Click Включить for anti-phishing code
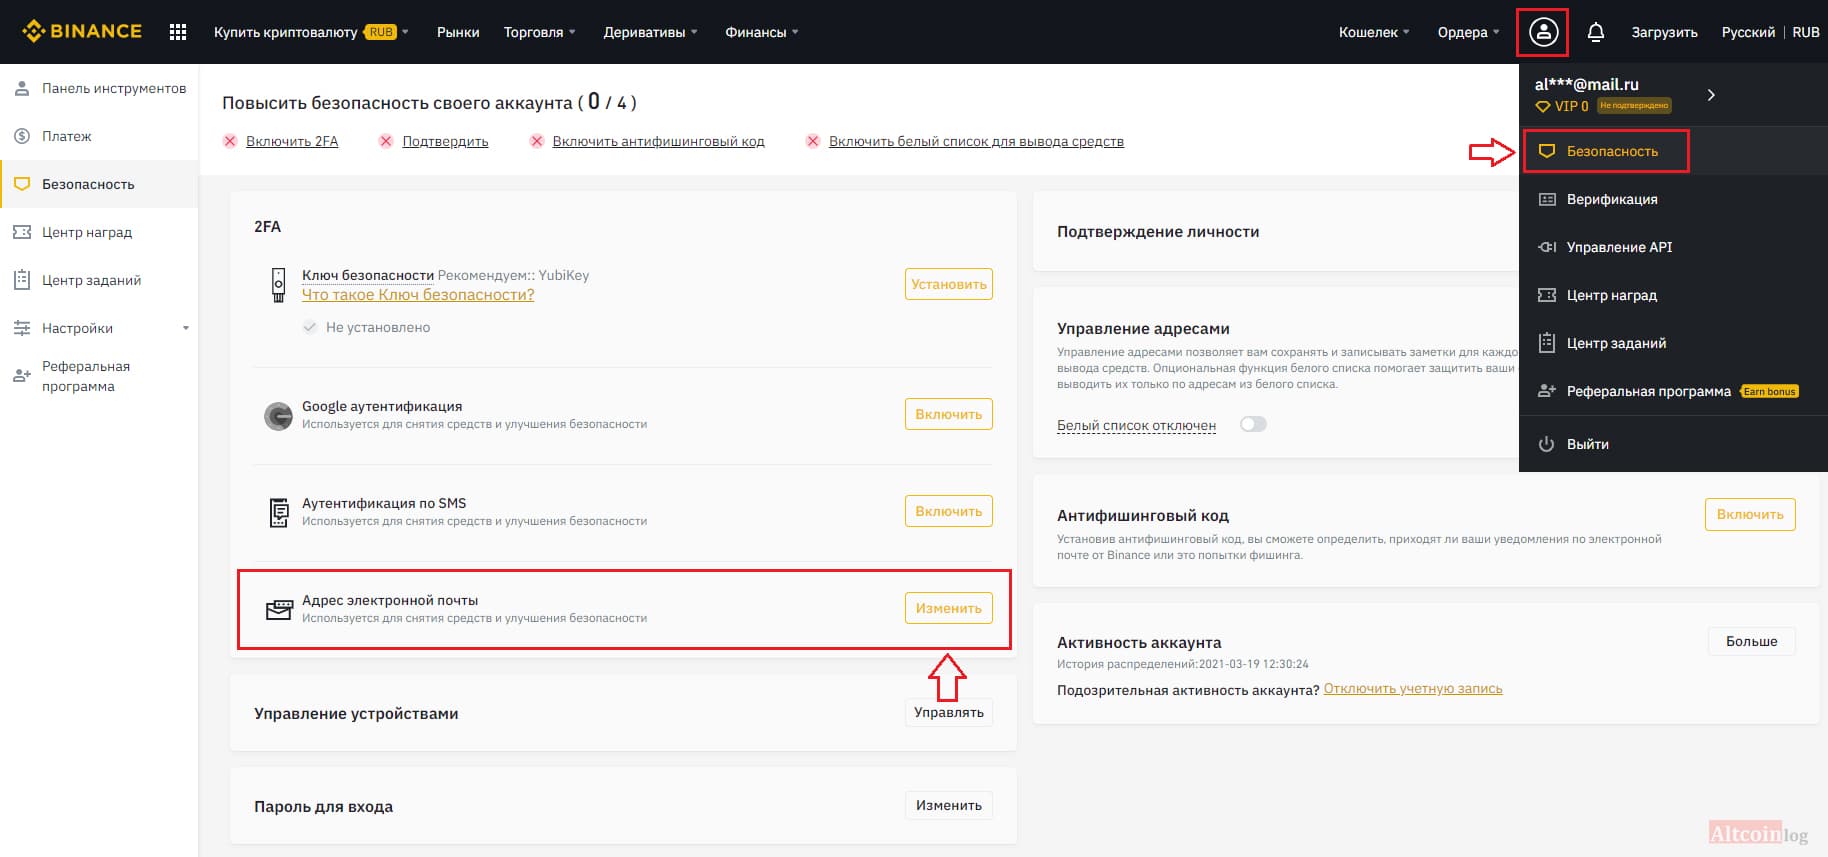This screenshot has height=857, width=1828. point(1750,514)
